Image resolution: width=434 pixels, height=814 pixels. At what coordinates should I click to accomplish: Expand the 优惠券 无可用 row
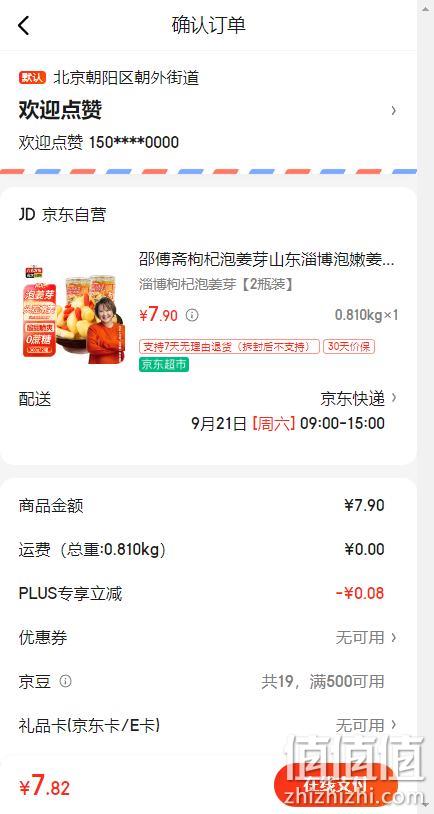[x=208, y=637]
